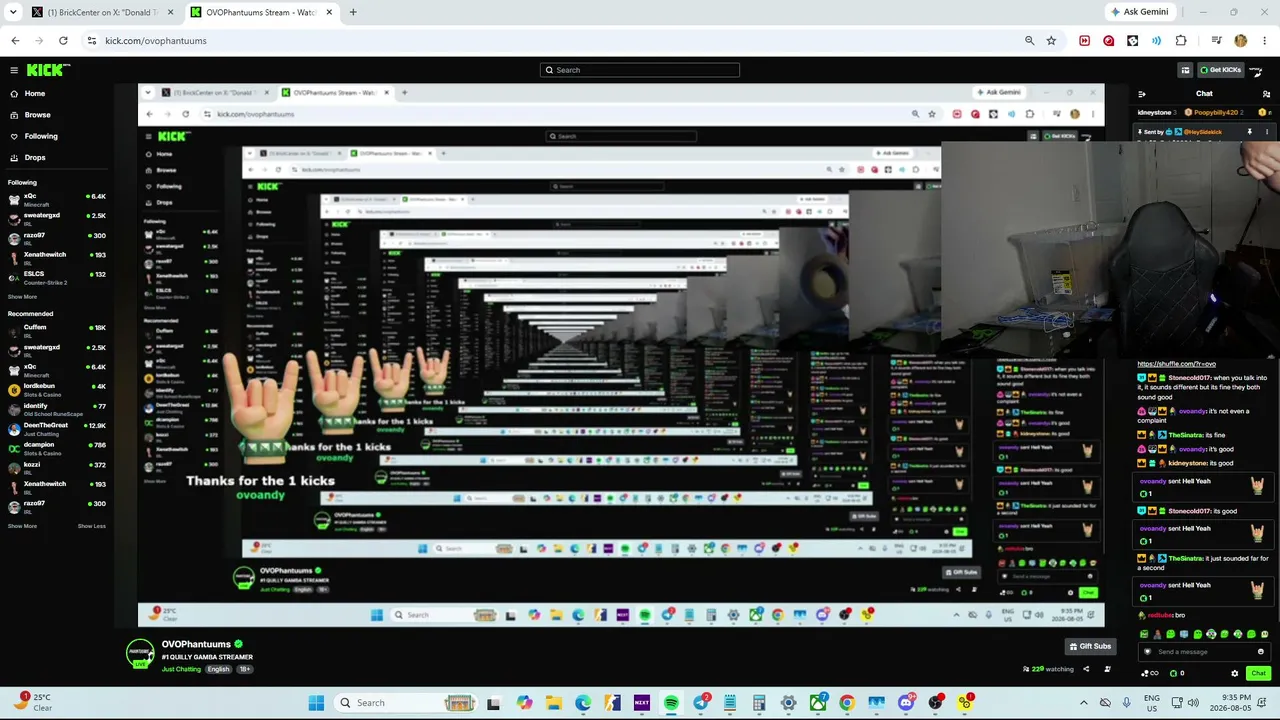Open the emoji picker in chat

pos(1261,652)
